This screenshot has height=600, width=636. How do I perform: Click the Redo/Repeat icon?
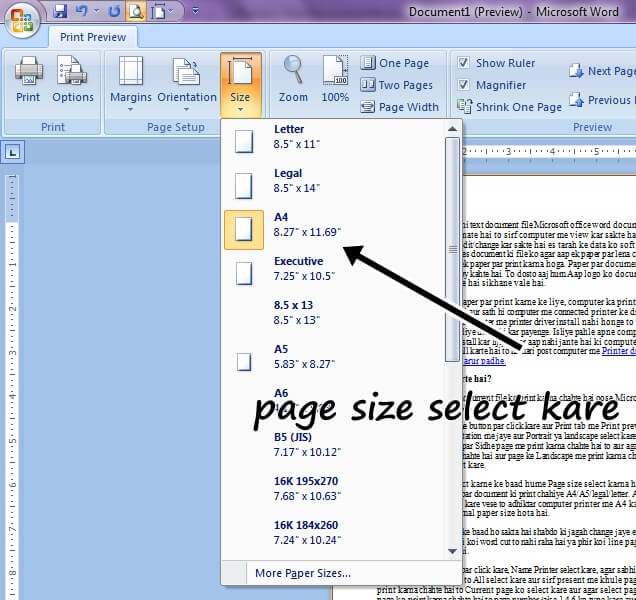(115, 11)
